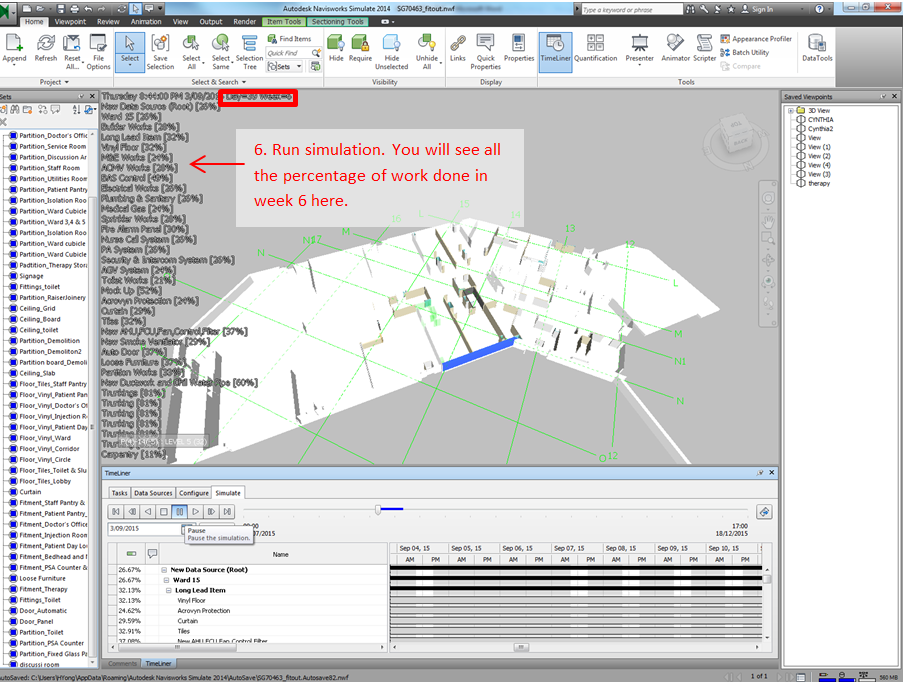Open the Animator tool

[675, 48]
